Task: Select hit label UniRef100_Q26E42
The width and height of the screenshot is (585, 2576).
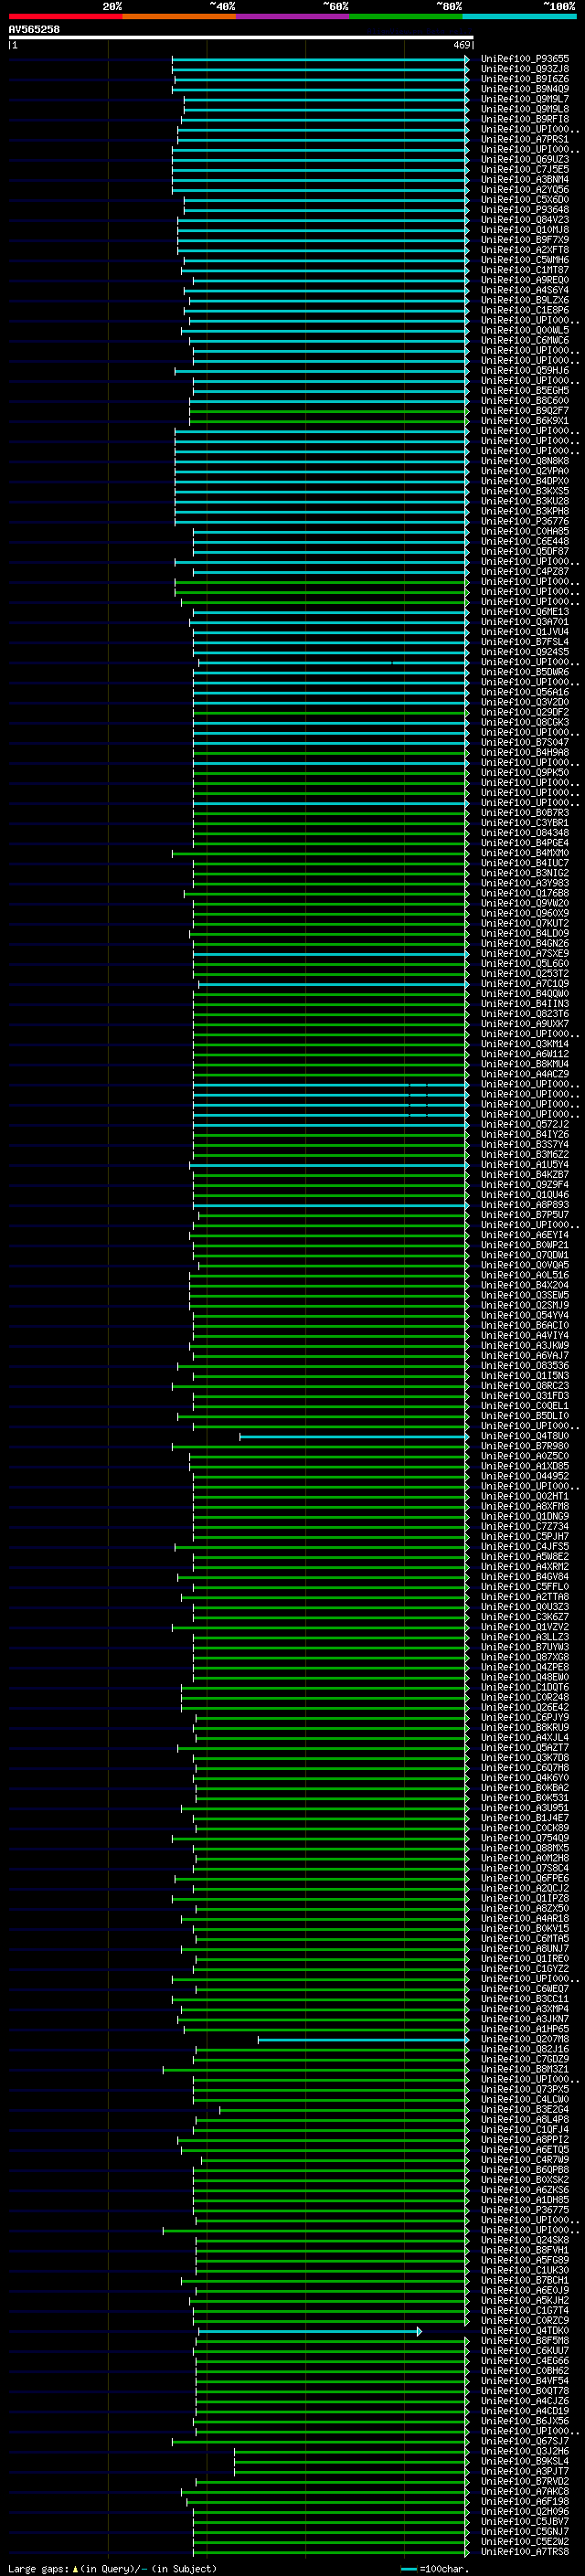Action: (525, 1707)
